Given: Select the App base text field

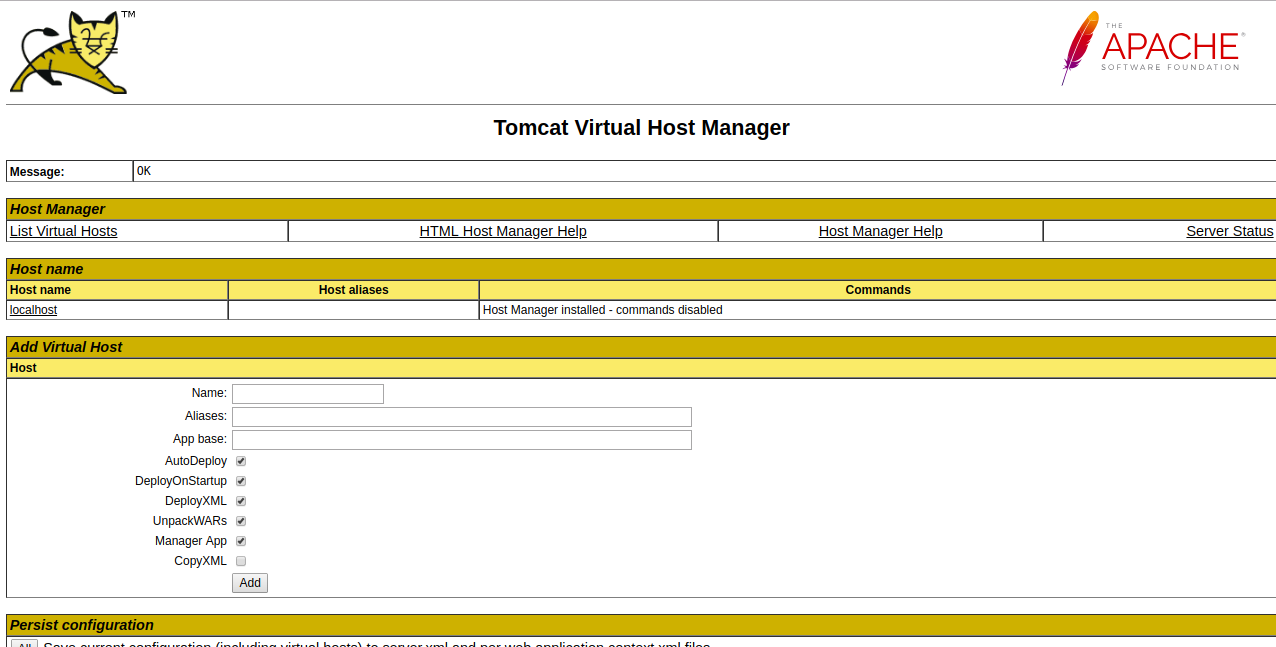Looking at the screenshot, I should coord(461,440).
